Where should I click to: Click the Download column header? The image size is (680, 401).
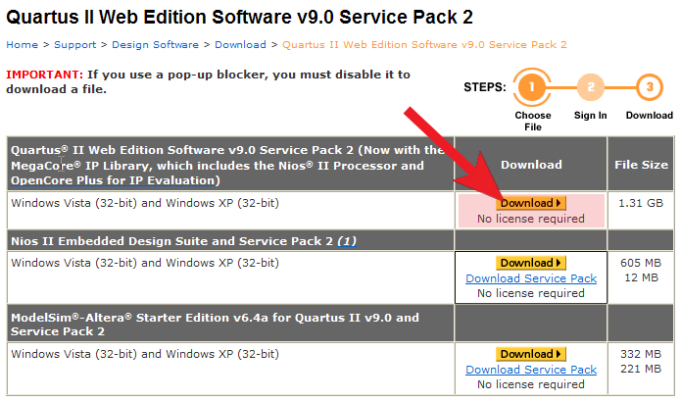[531, 165]
